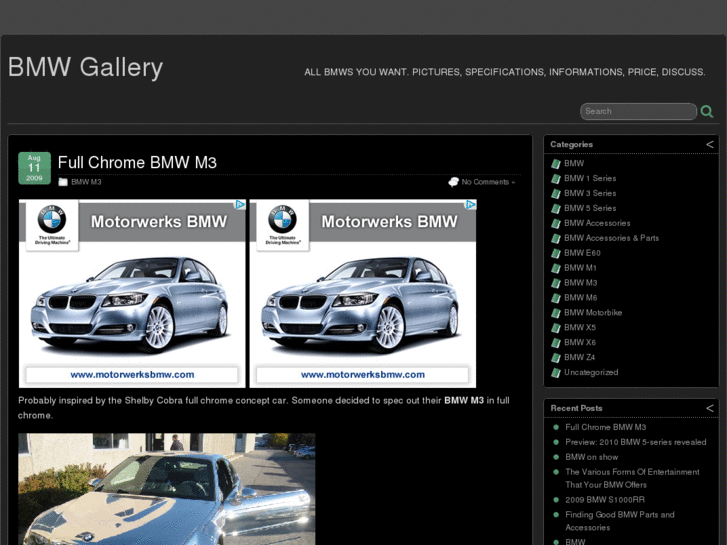Open the BMW Gallery site title
The height and width of the screenshot is (545, 727).
click(x=85, y=67)
